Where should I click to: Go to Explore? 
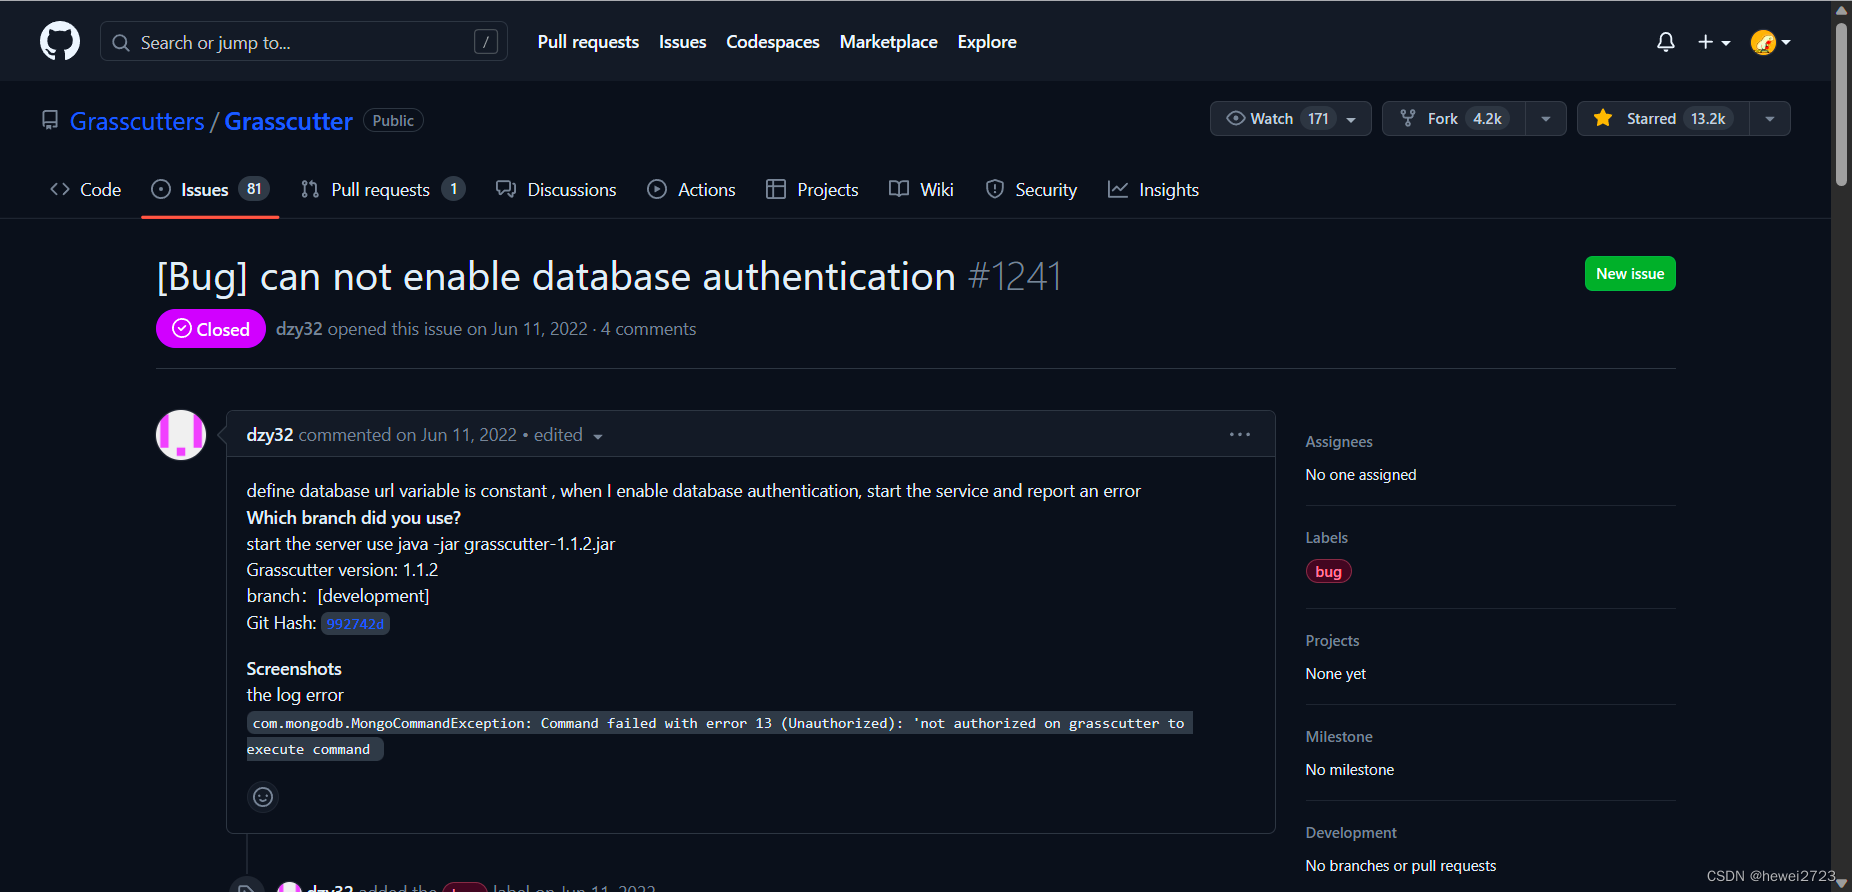tap(987, 42)
